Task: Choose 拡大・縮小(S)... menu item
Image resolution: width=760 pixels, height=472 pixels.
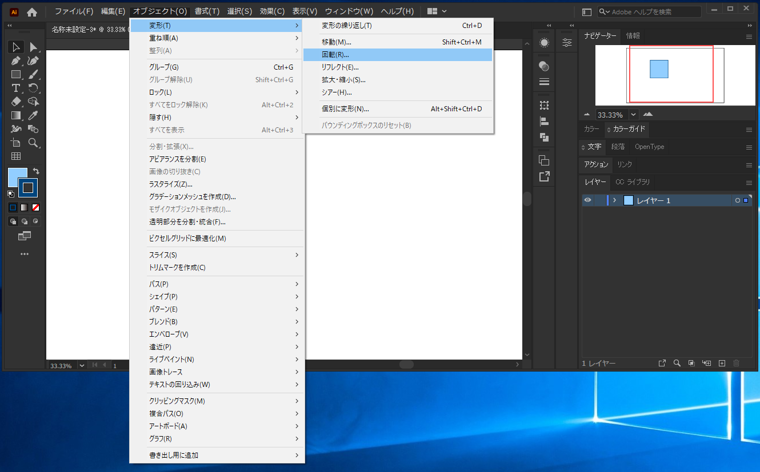Action: point(397,80)
